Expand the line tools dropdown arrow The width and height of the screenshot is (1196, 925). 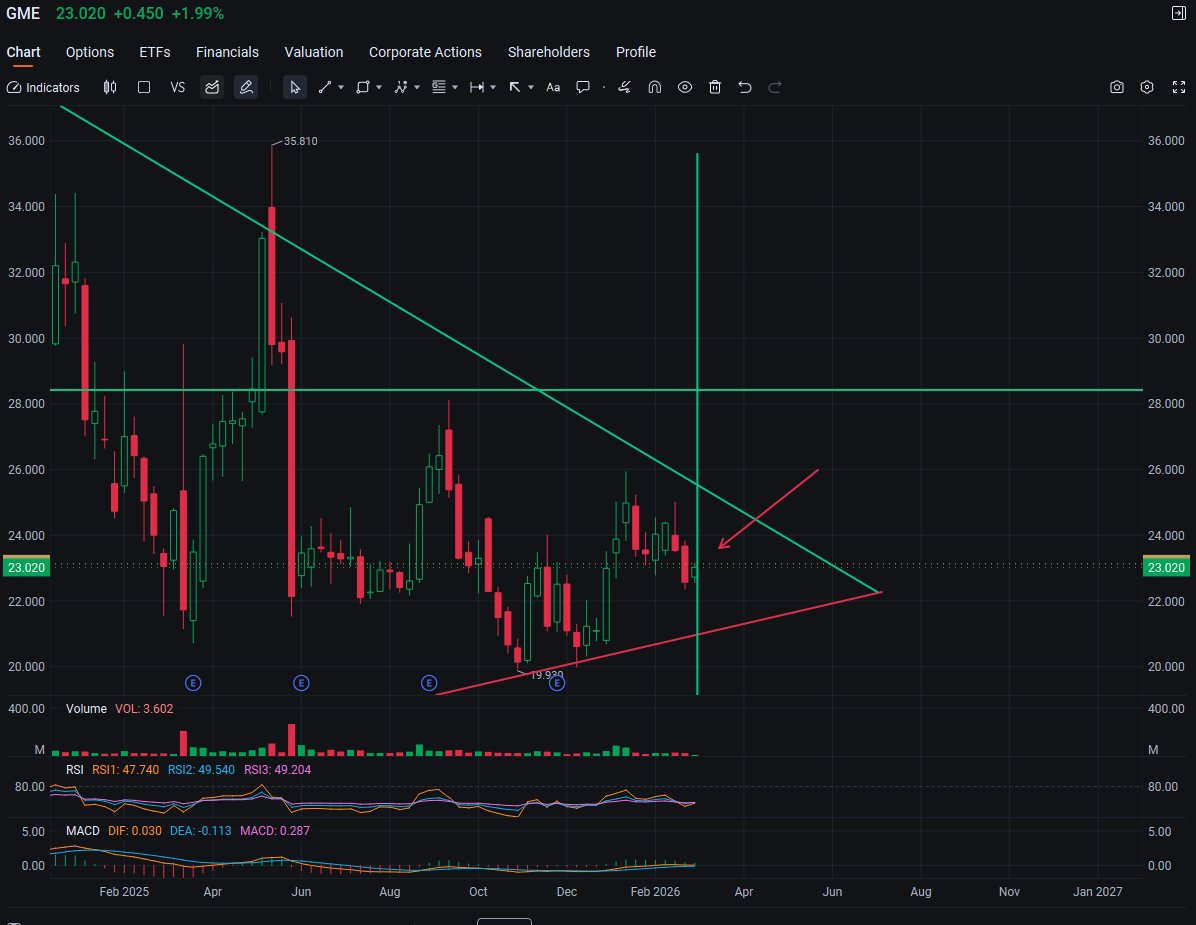(341, 88)
